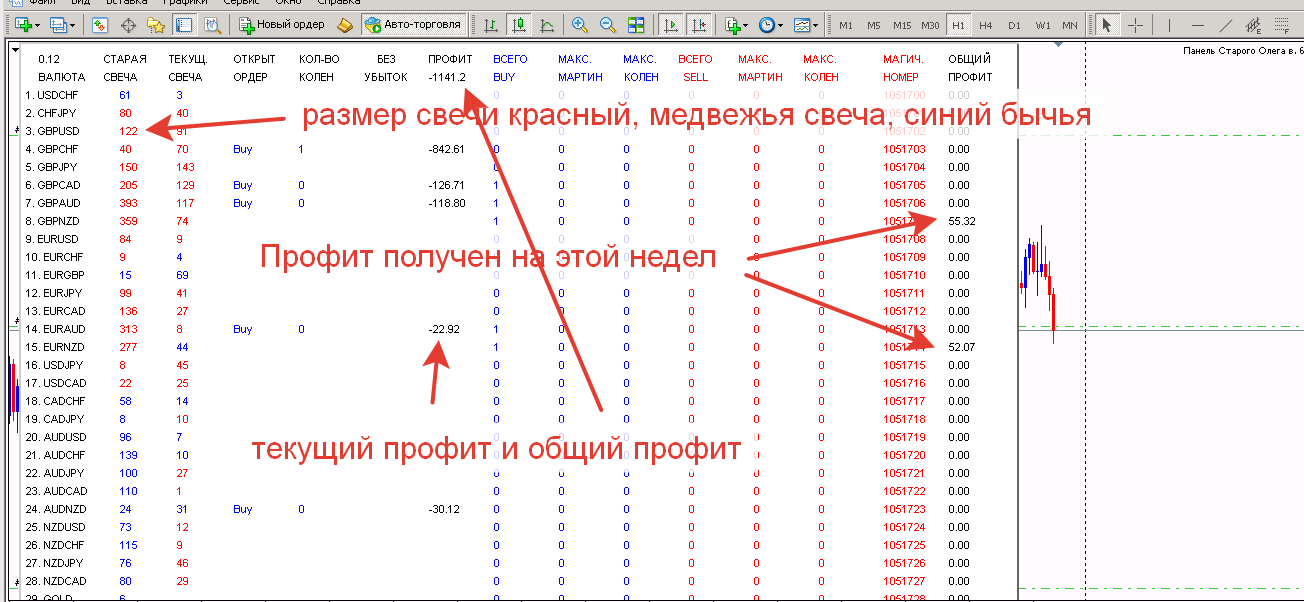Click the GBPCAD profit -126.71
The image size is (1304, 602).
446,185
